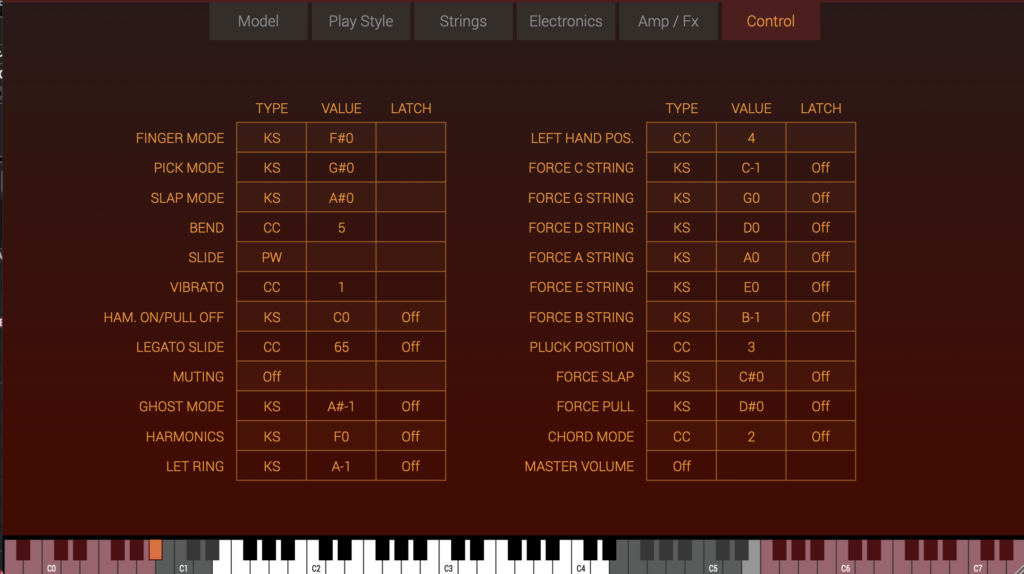Toggle Ham. On/Pull Off latch setting
The image size is (1024, 574).
410,317
